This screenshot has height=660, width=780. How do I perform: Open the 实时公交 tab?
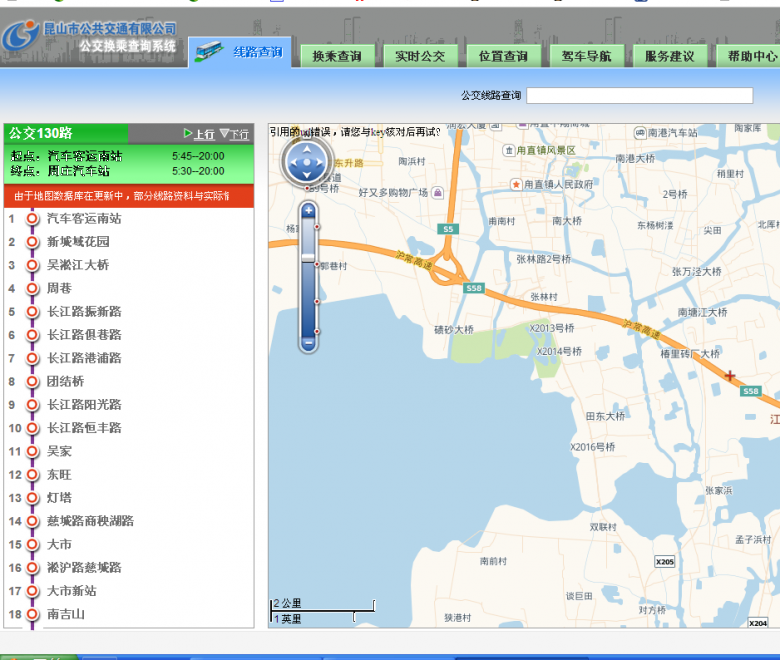coord(420,56)
